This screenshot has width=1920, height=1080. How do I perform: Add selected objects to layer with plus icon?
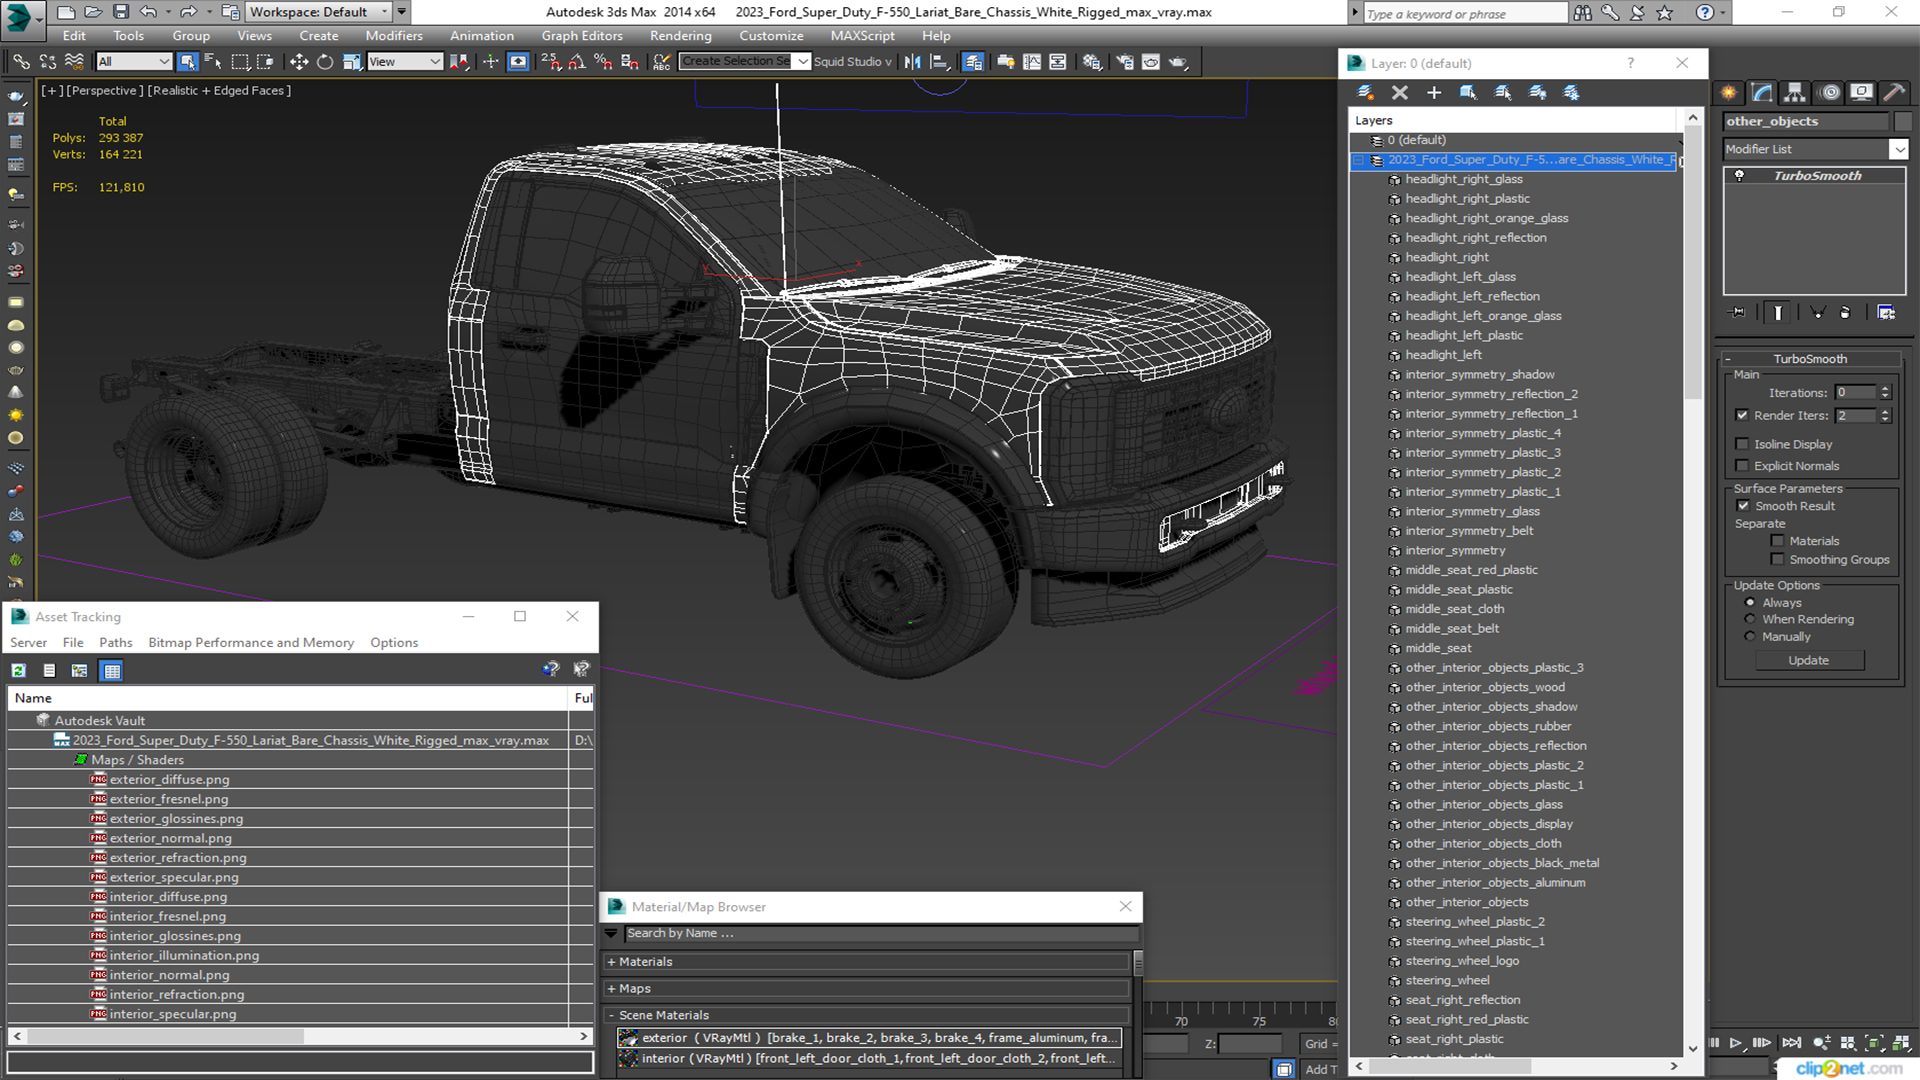tap(1434, 92)
